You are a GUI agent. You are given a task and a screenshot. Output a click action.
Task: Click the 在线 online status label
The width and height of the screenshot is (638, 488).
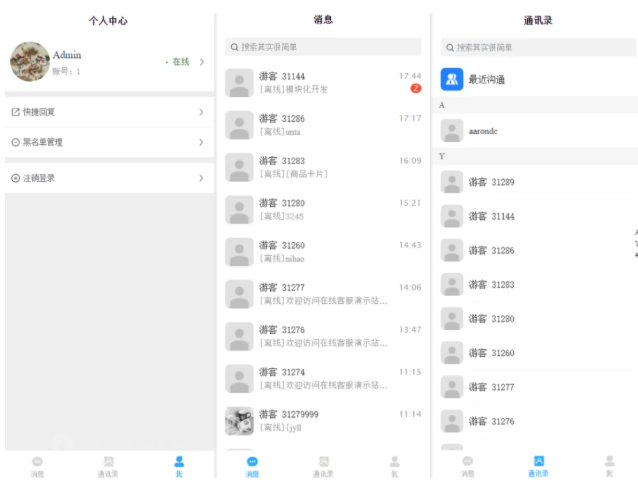pos(181,62)
